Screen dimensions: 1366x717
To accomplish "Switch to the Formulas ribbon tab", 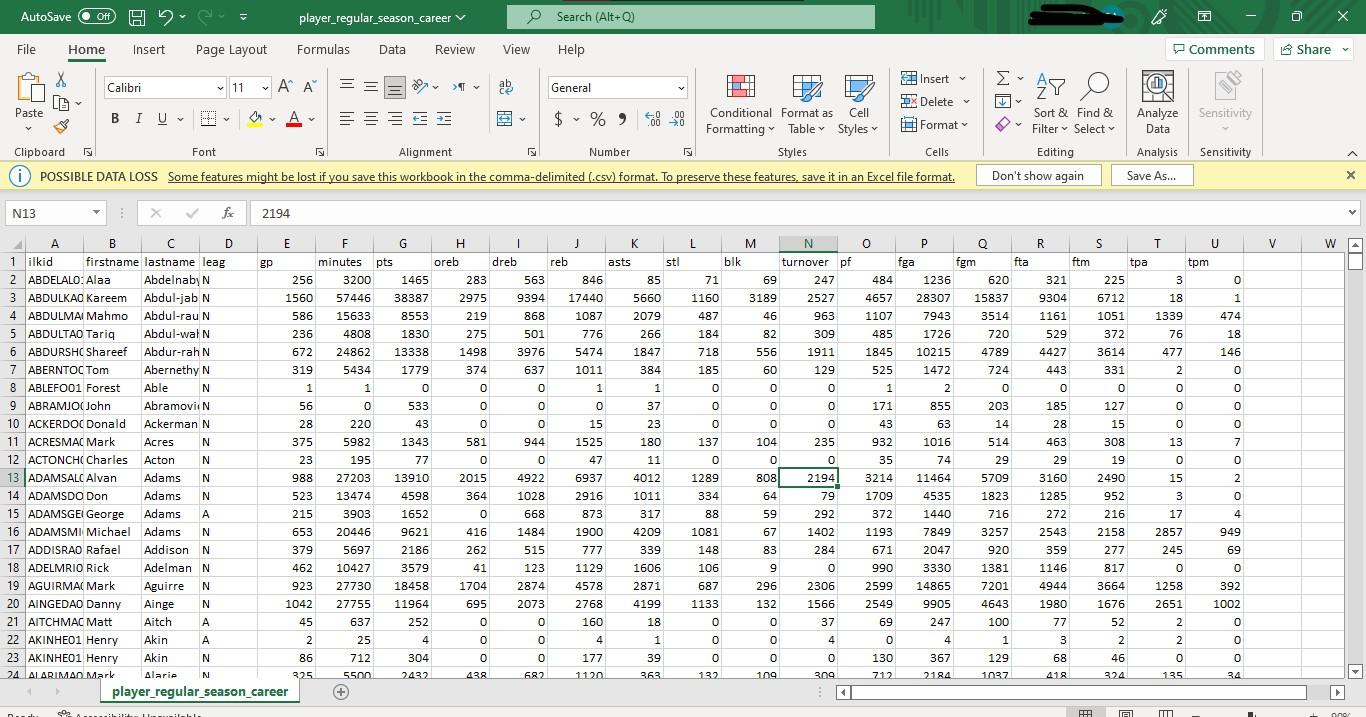I will tap(323, 49).
